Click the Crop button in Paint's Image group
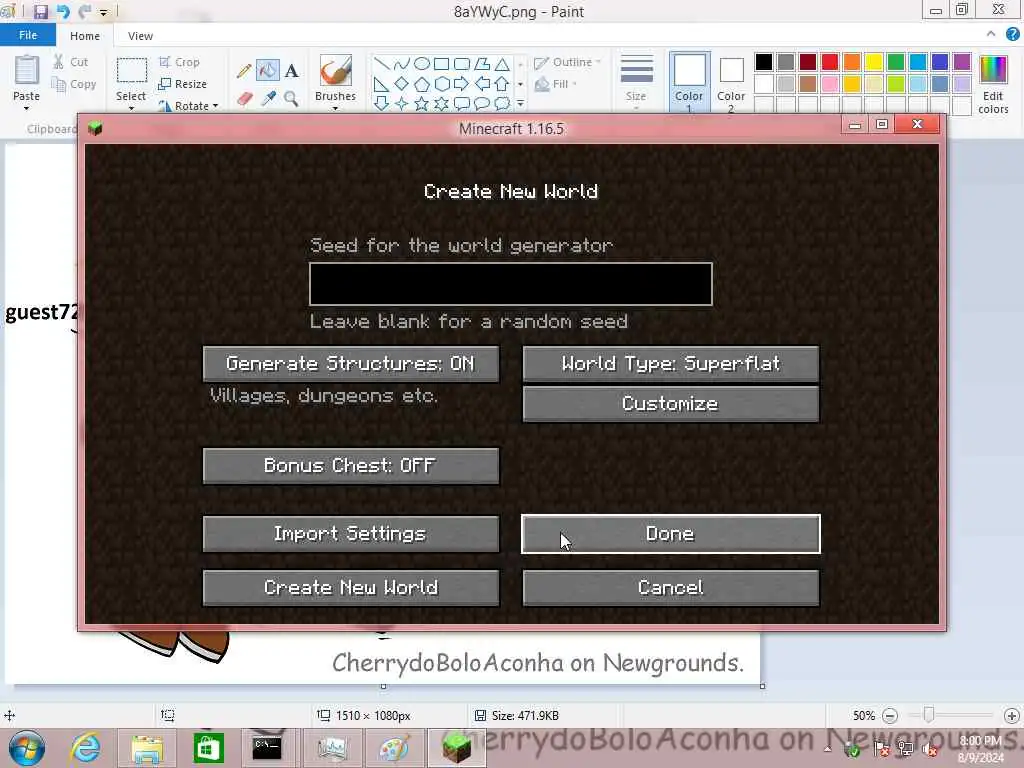The height and width of the screenshot is (768, 1024). pos(180,62)
